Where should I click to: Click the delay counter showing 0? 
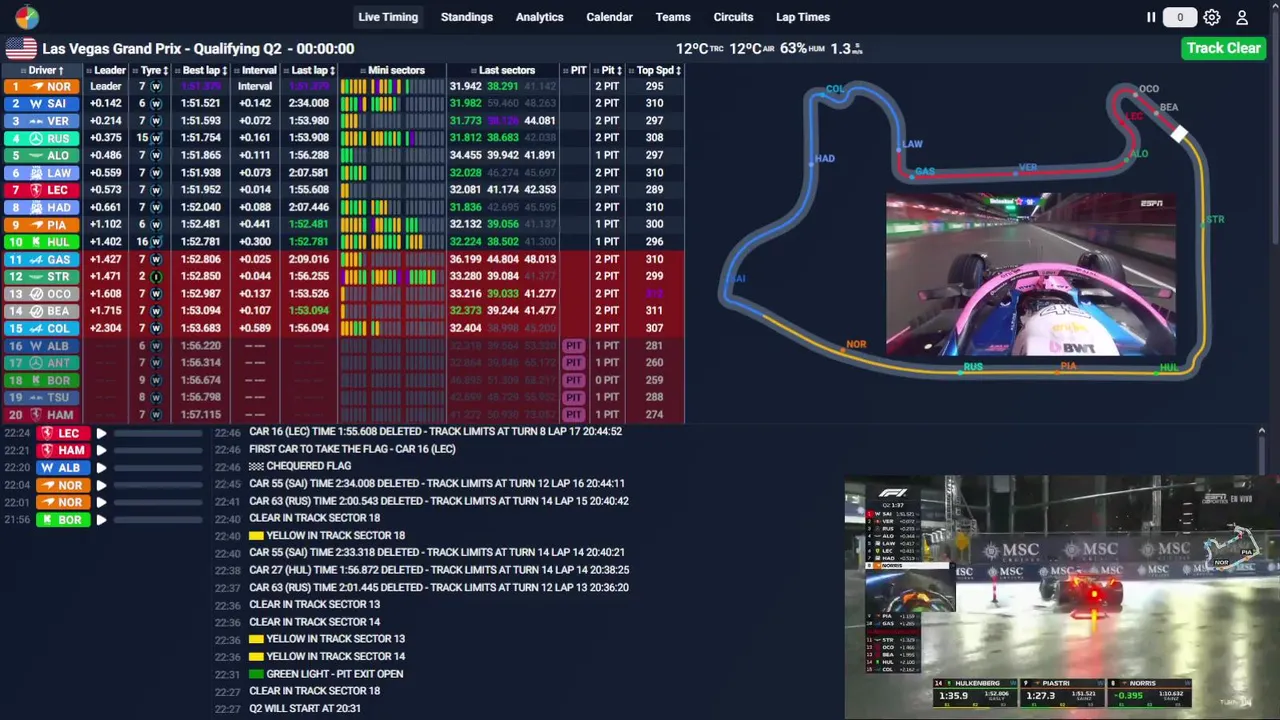[x=1180, y=17]
